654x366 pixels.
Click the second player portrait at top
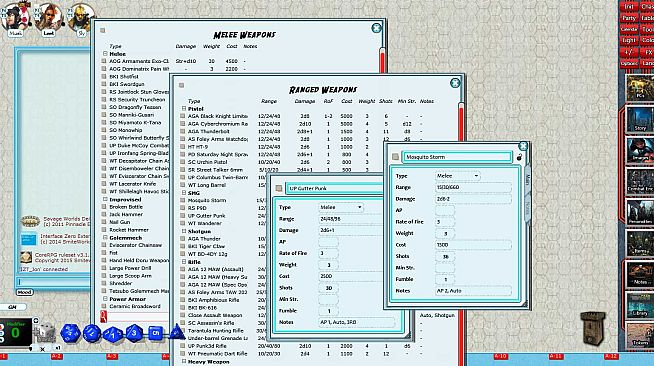click(48, 18)
